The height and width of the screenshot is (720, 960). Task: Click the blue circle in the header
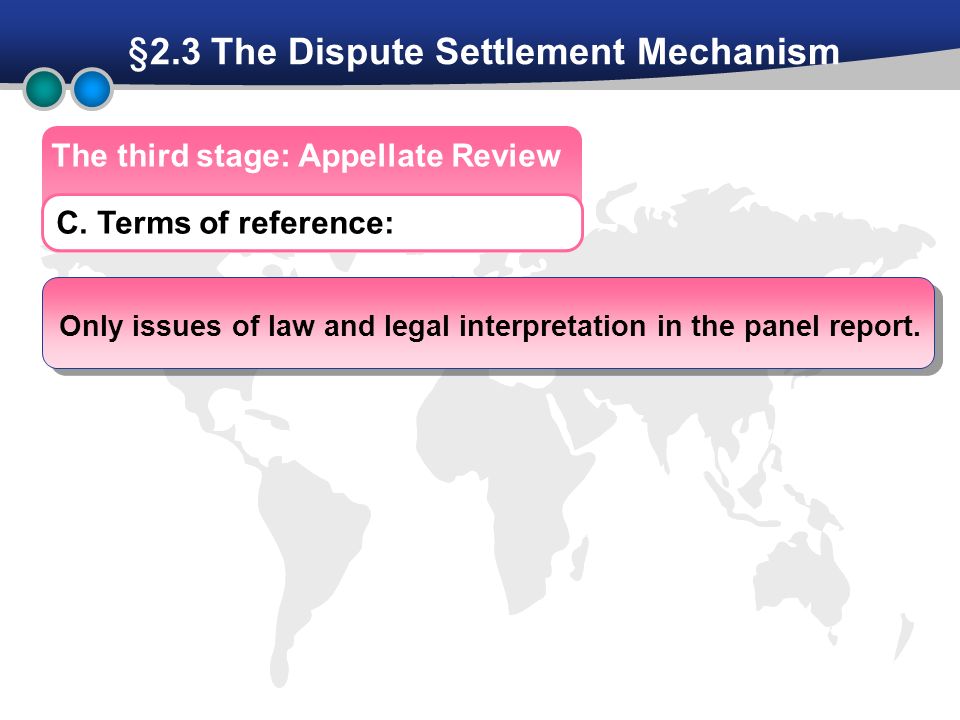(x=92, y=89)
